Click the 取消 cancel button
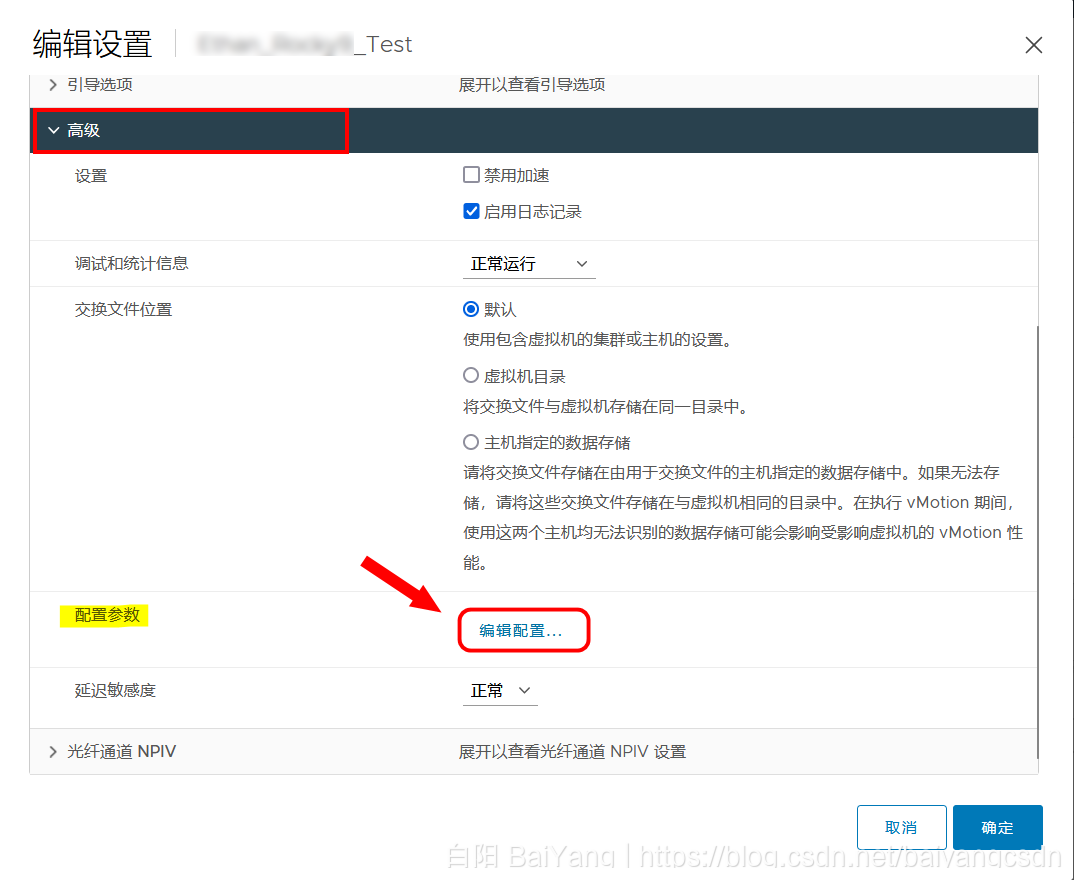Screen dimensions: 1074x880 901,827
